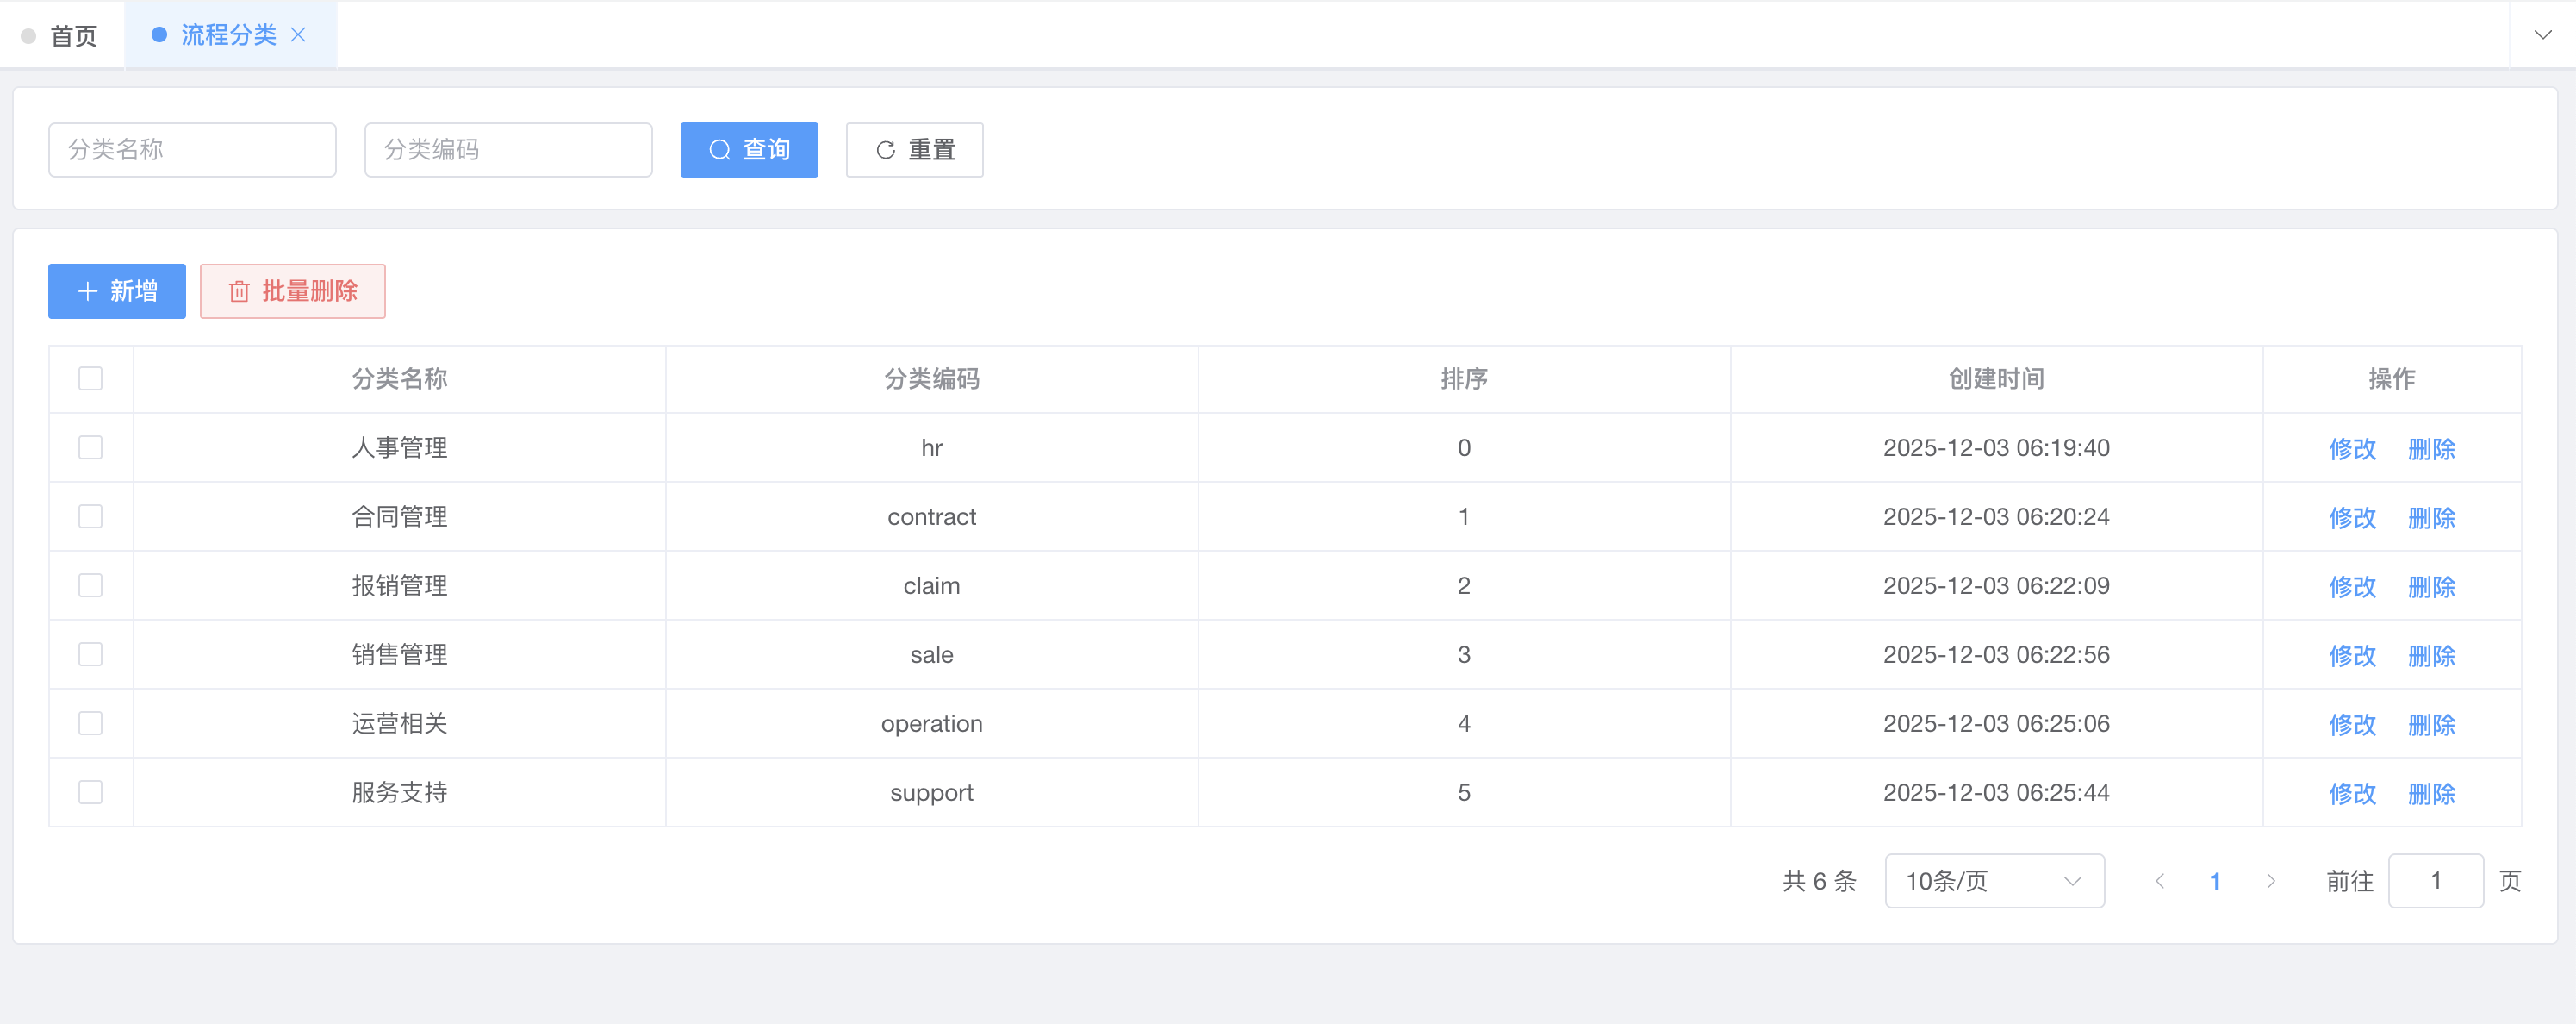Open the 10条/页 page size dropdown
This screenshot has height=1024, width=2576.
(x=1994, y=881)
